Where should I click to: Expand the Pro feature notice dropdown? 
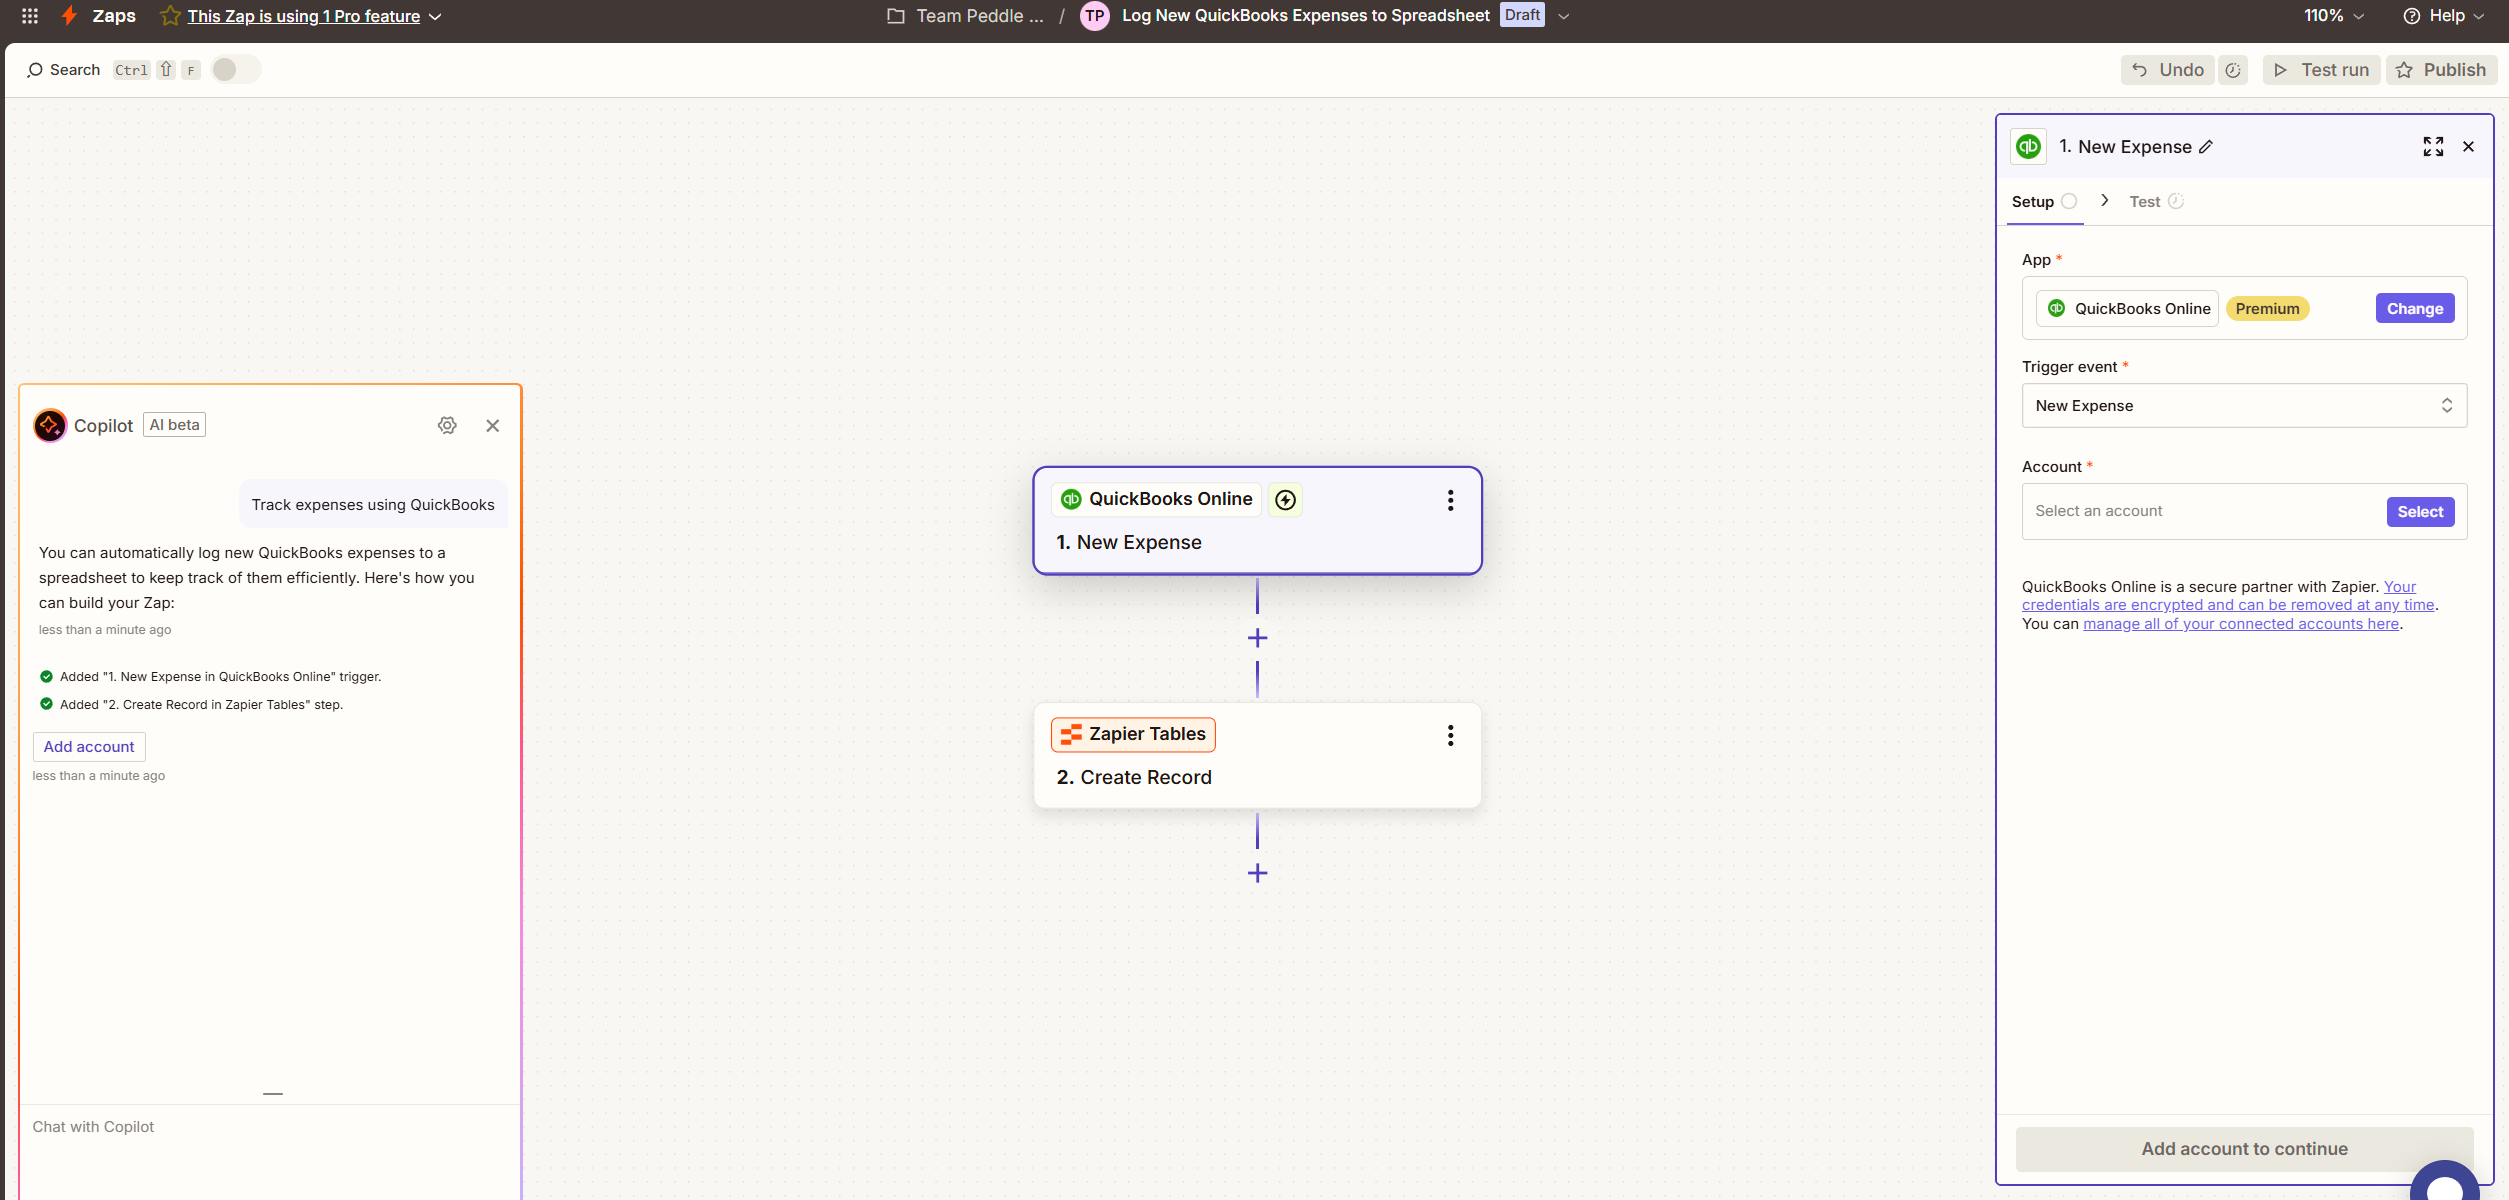(435, 16)
